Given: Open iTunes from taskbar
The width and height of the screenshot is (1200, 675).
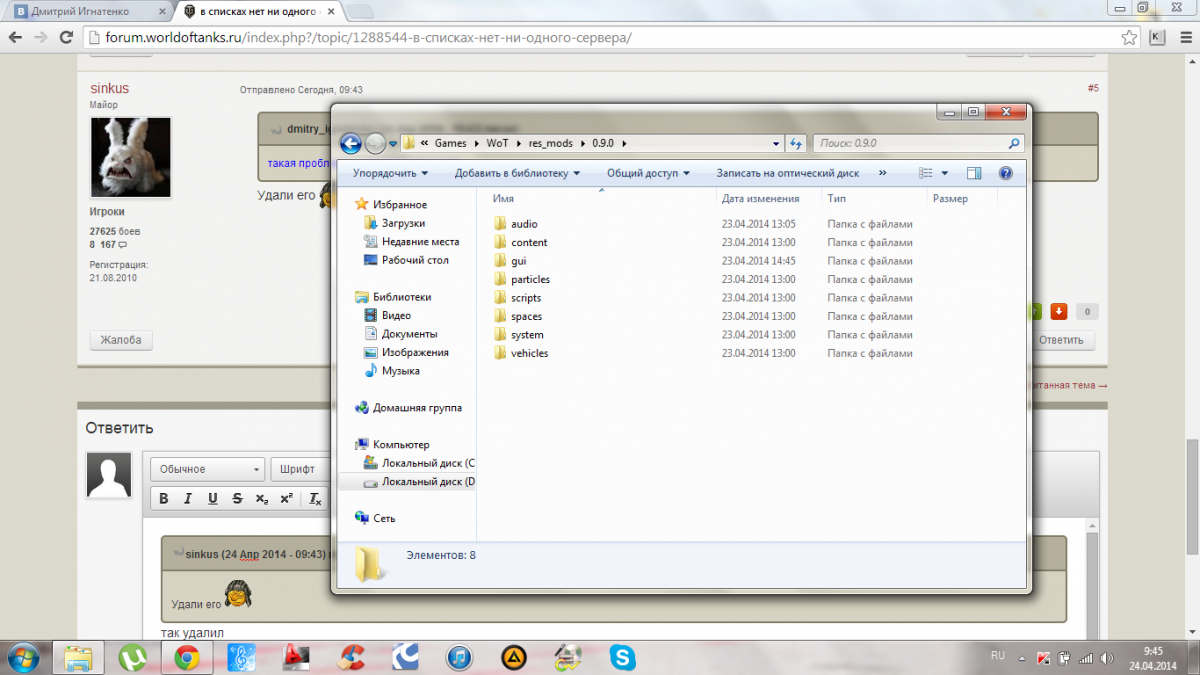Looking at the screenshot, I should tap(459, 657).
